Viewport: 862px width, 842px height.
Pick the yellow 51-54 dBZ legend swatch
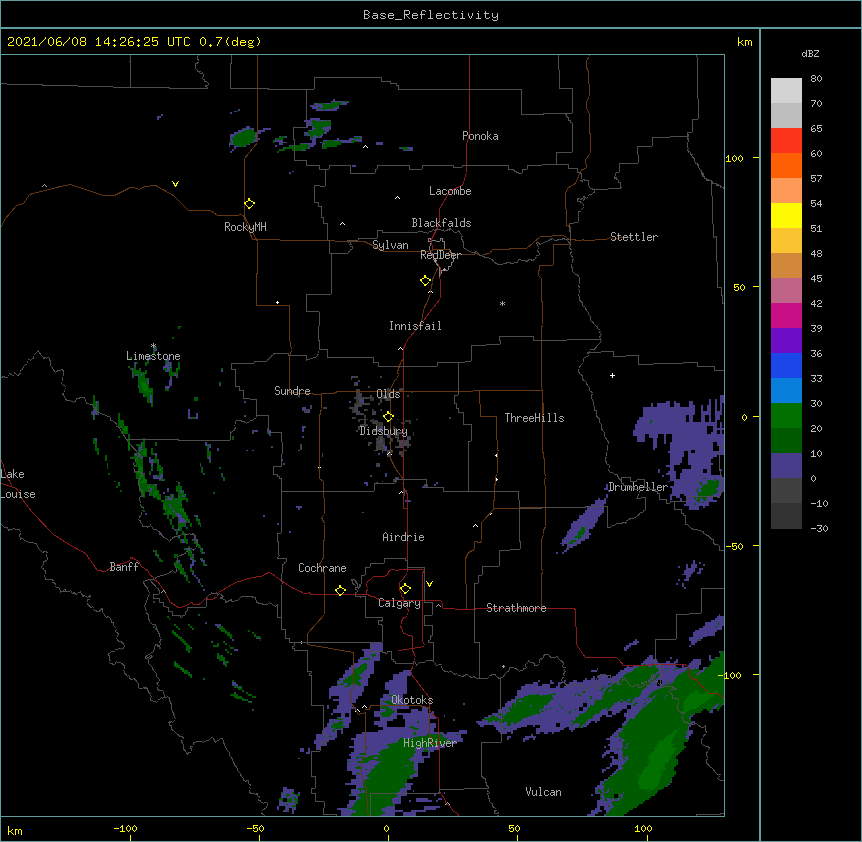786,215
